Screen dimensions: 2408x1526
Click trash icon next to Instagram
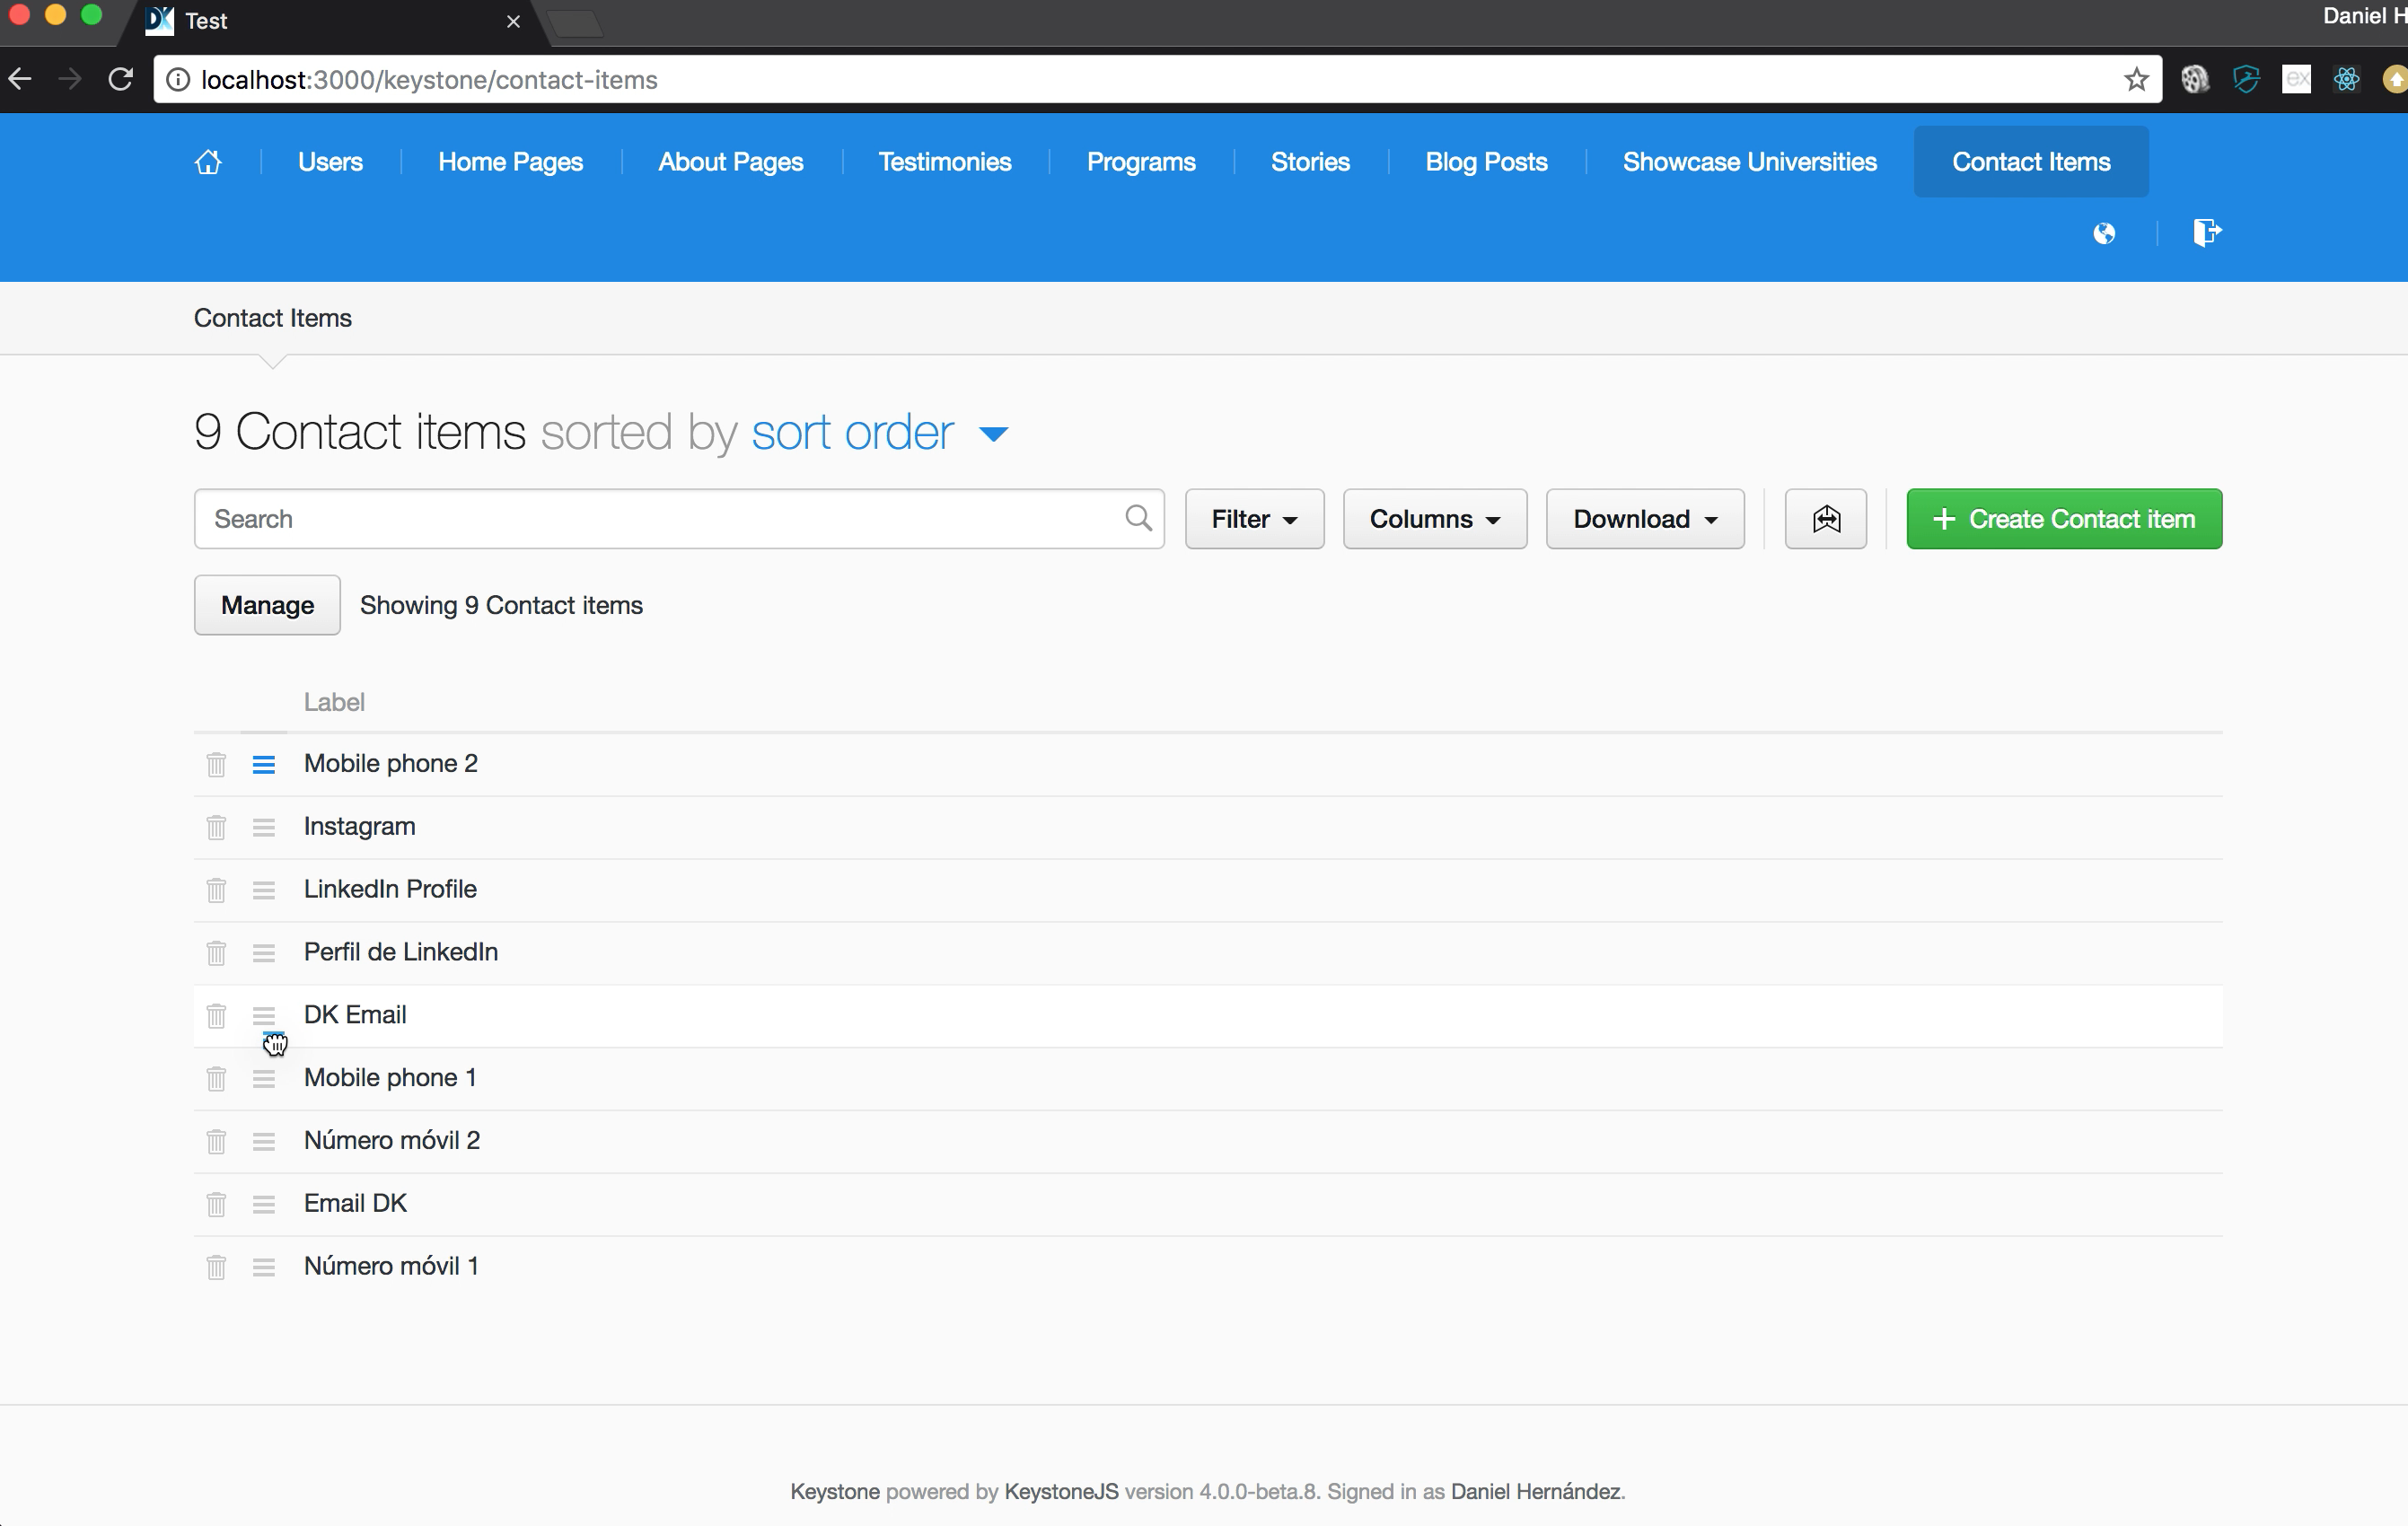[x=216, y=828]
